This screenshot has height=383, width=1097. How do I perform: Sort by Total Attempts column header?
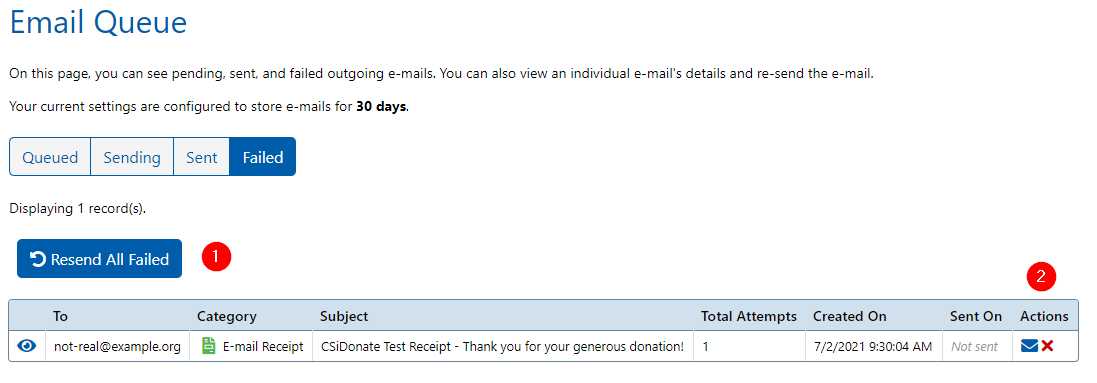(749, 316)
